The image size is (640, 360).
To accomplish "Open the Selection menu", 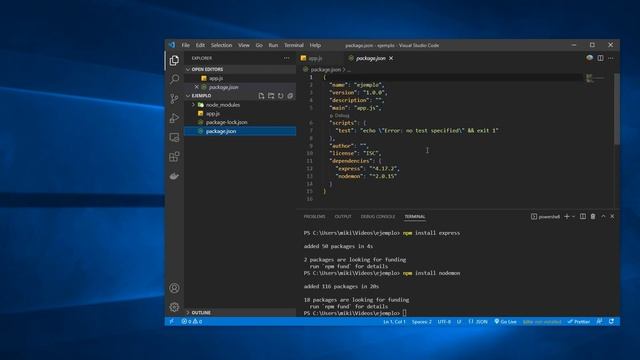I will 221,45.
